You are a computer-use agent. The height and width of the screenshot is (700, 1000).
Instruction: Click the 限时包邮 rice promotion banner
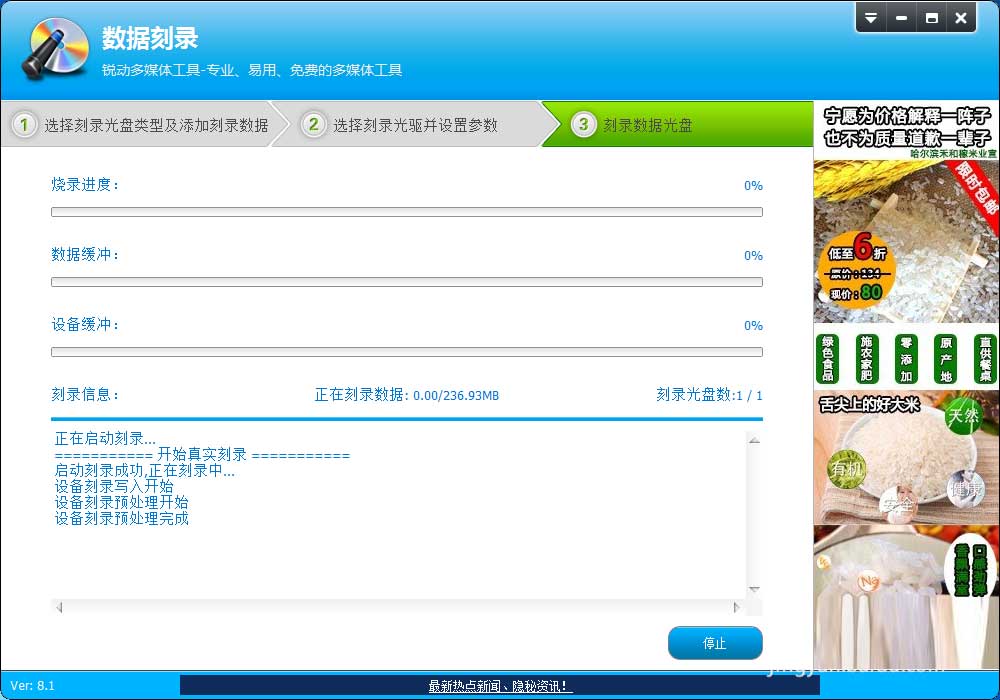click(905, 245)
